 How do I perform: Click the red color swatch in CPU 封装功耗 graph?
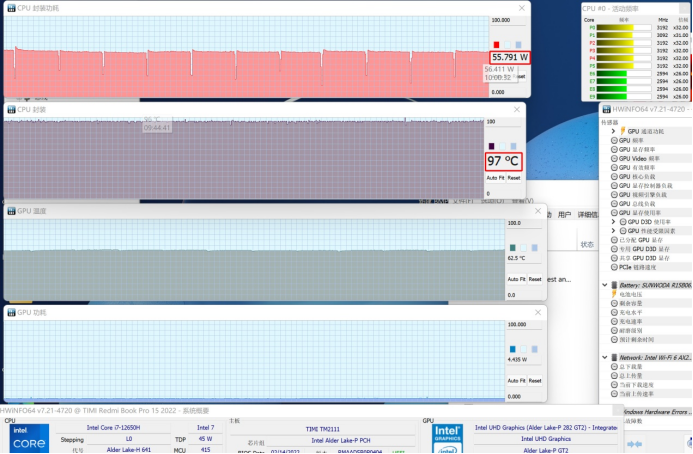[x=496, y=45]
